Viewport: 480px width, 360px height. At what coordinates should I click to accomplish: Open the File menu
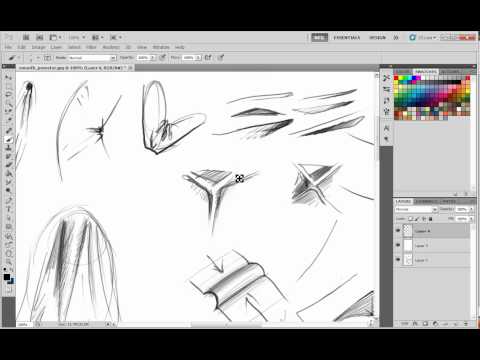[8, 47]
